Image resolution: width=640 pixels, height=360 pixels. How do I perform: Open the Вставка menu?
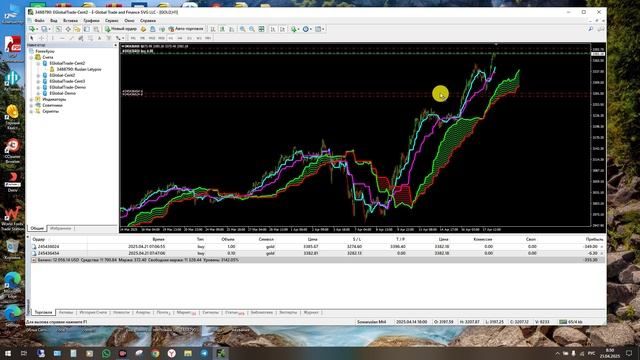pyautogui.click(x=70, y=20)
